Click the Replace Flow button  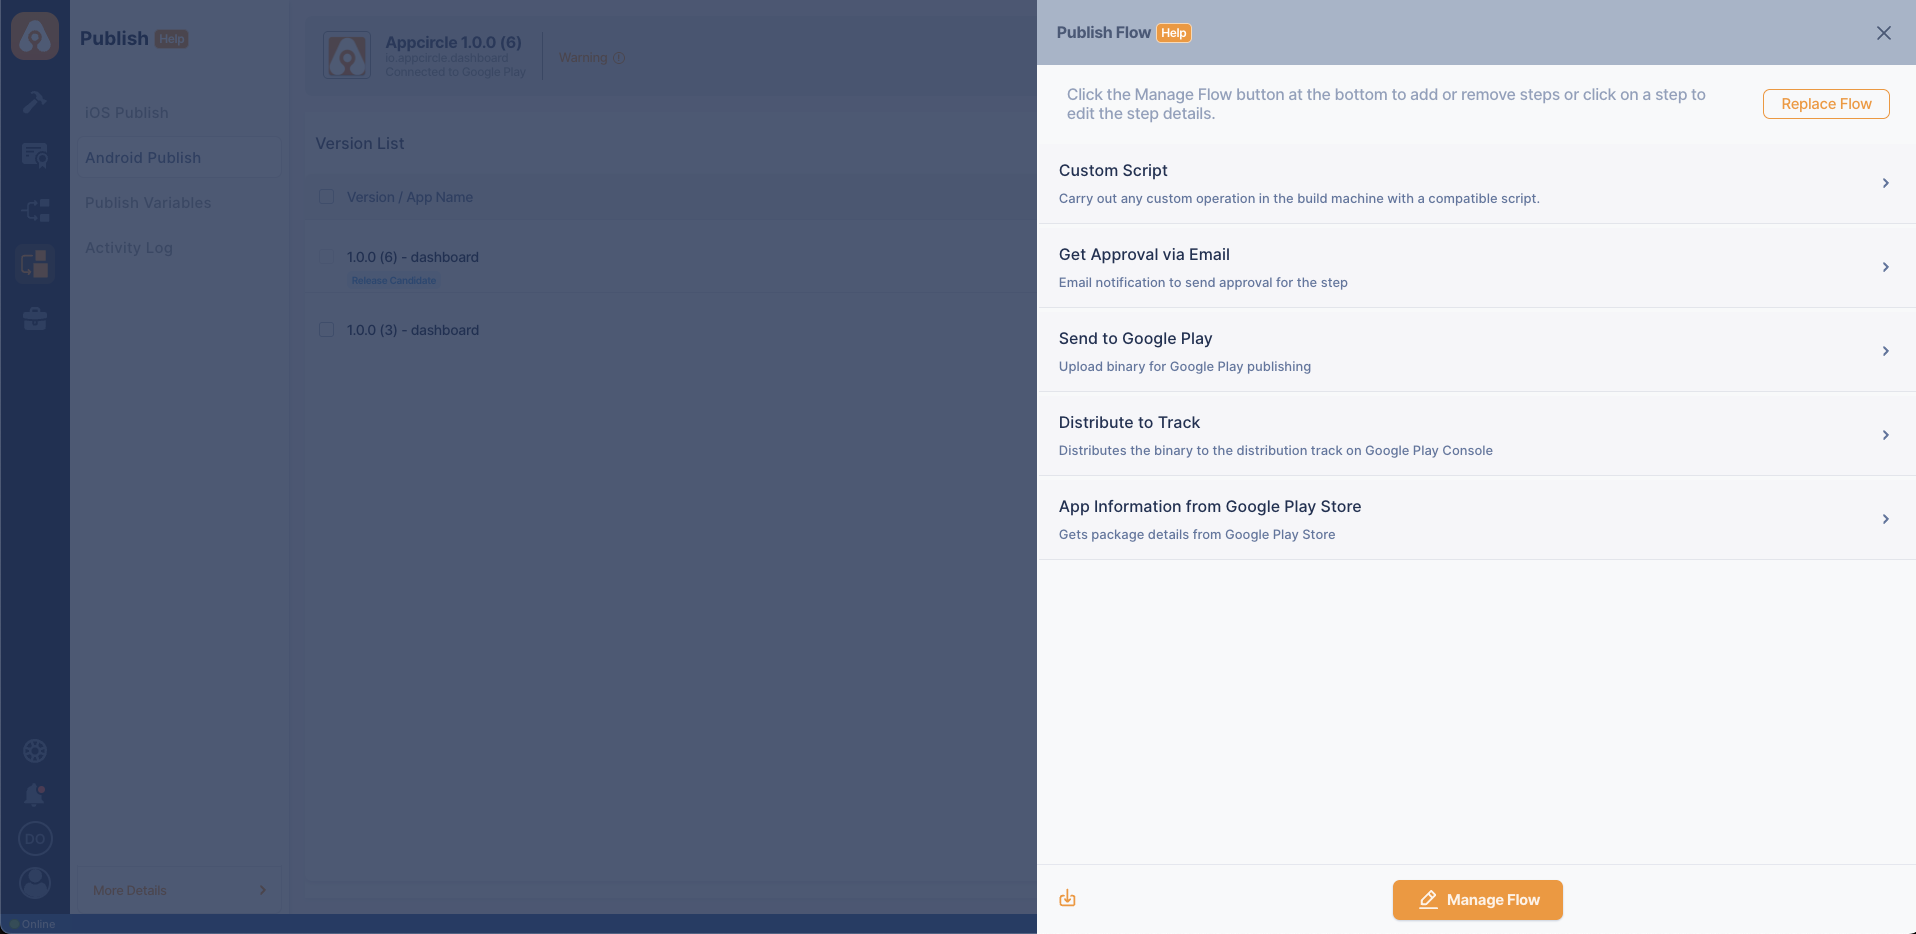coord(1825,104)
